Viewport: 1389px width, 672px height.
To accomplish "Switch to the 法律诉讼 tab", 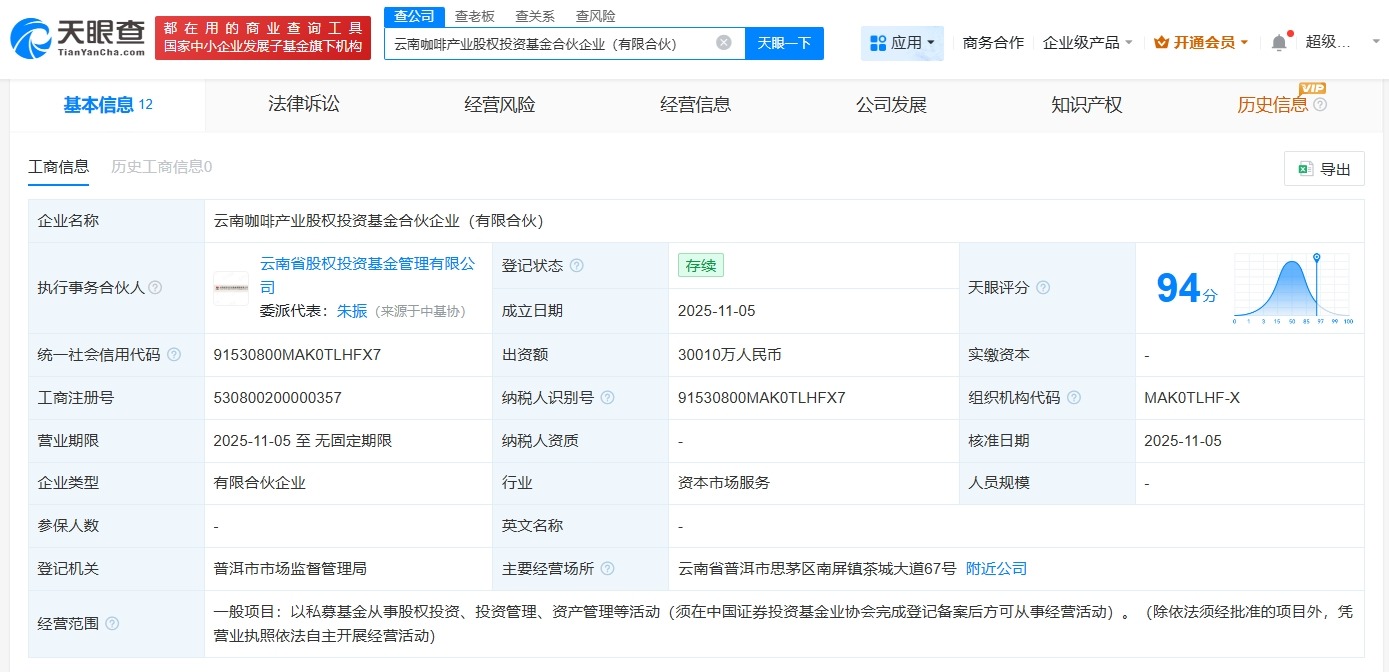I will (303, 104).
